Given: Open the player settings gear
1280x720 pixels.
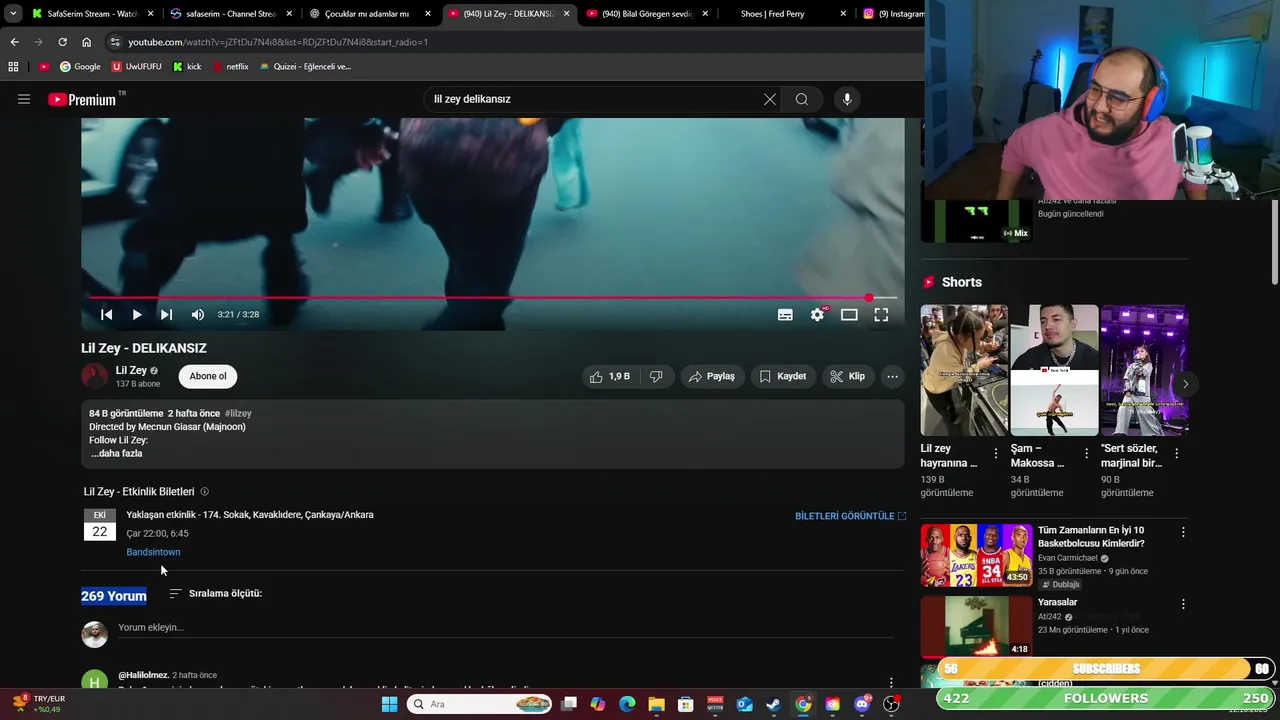Looking at the screenshot, I should tap(817, 314).
